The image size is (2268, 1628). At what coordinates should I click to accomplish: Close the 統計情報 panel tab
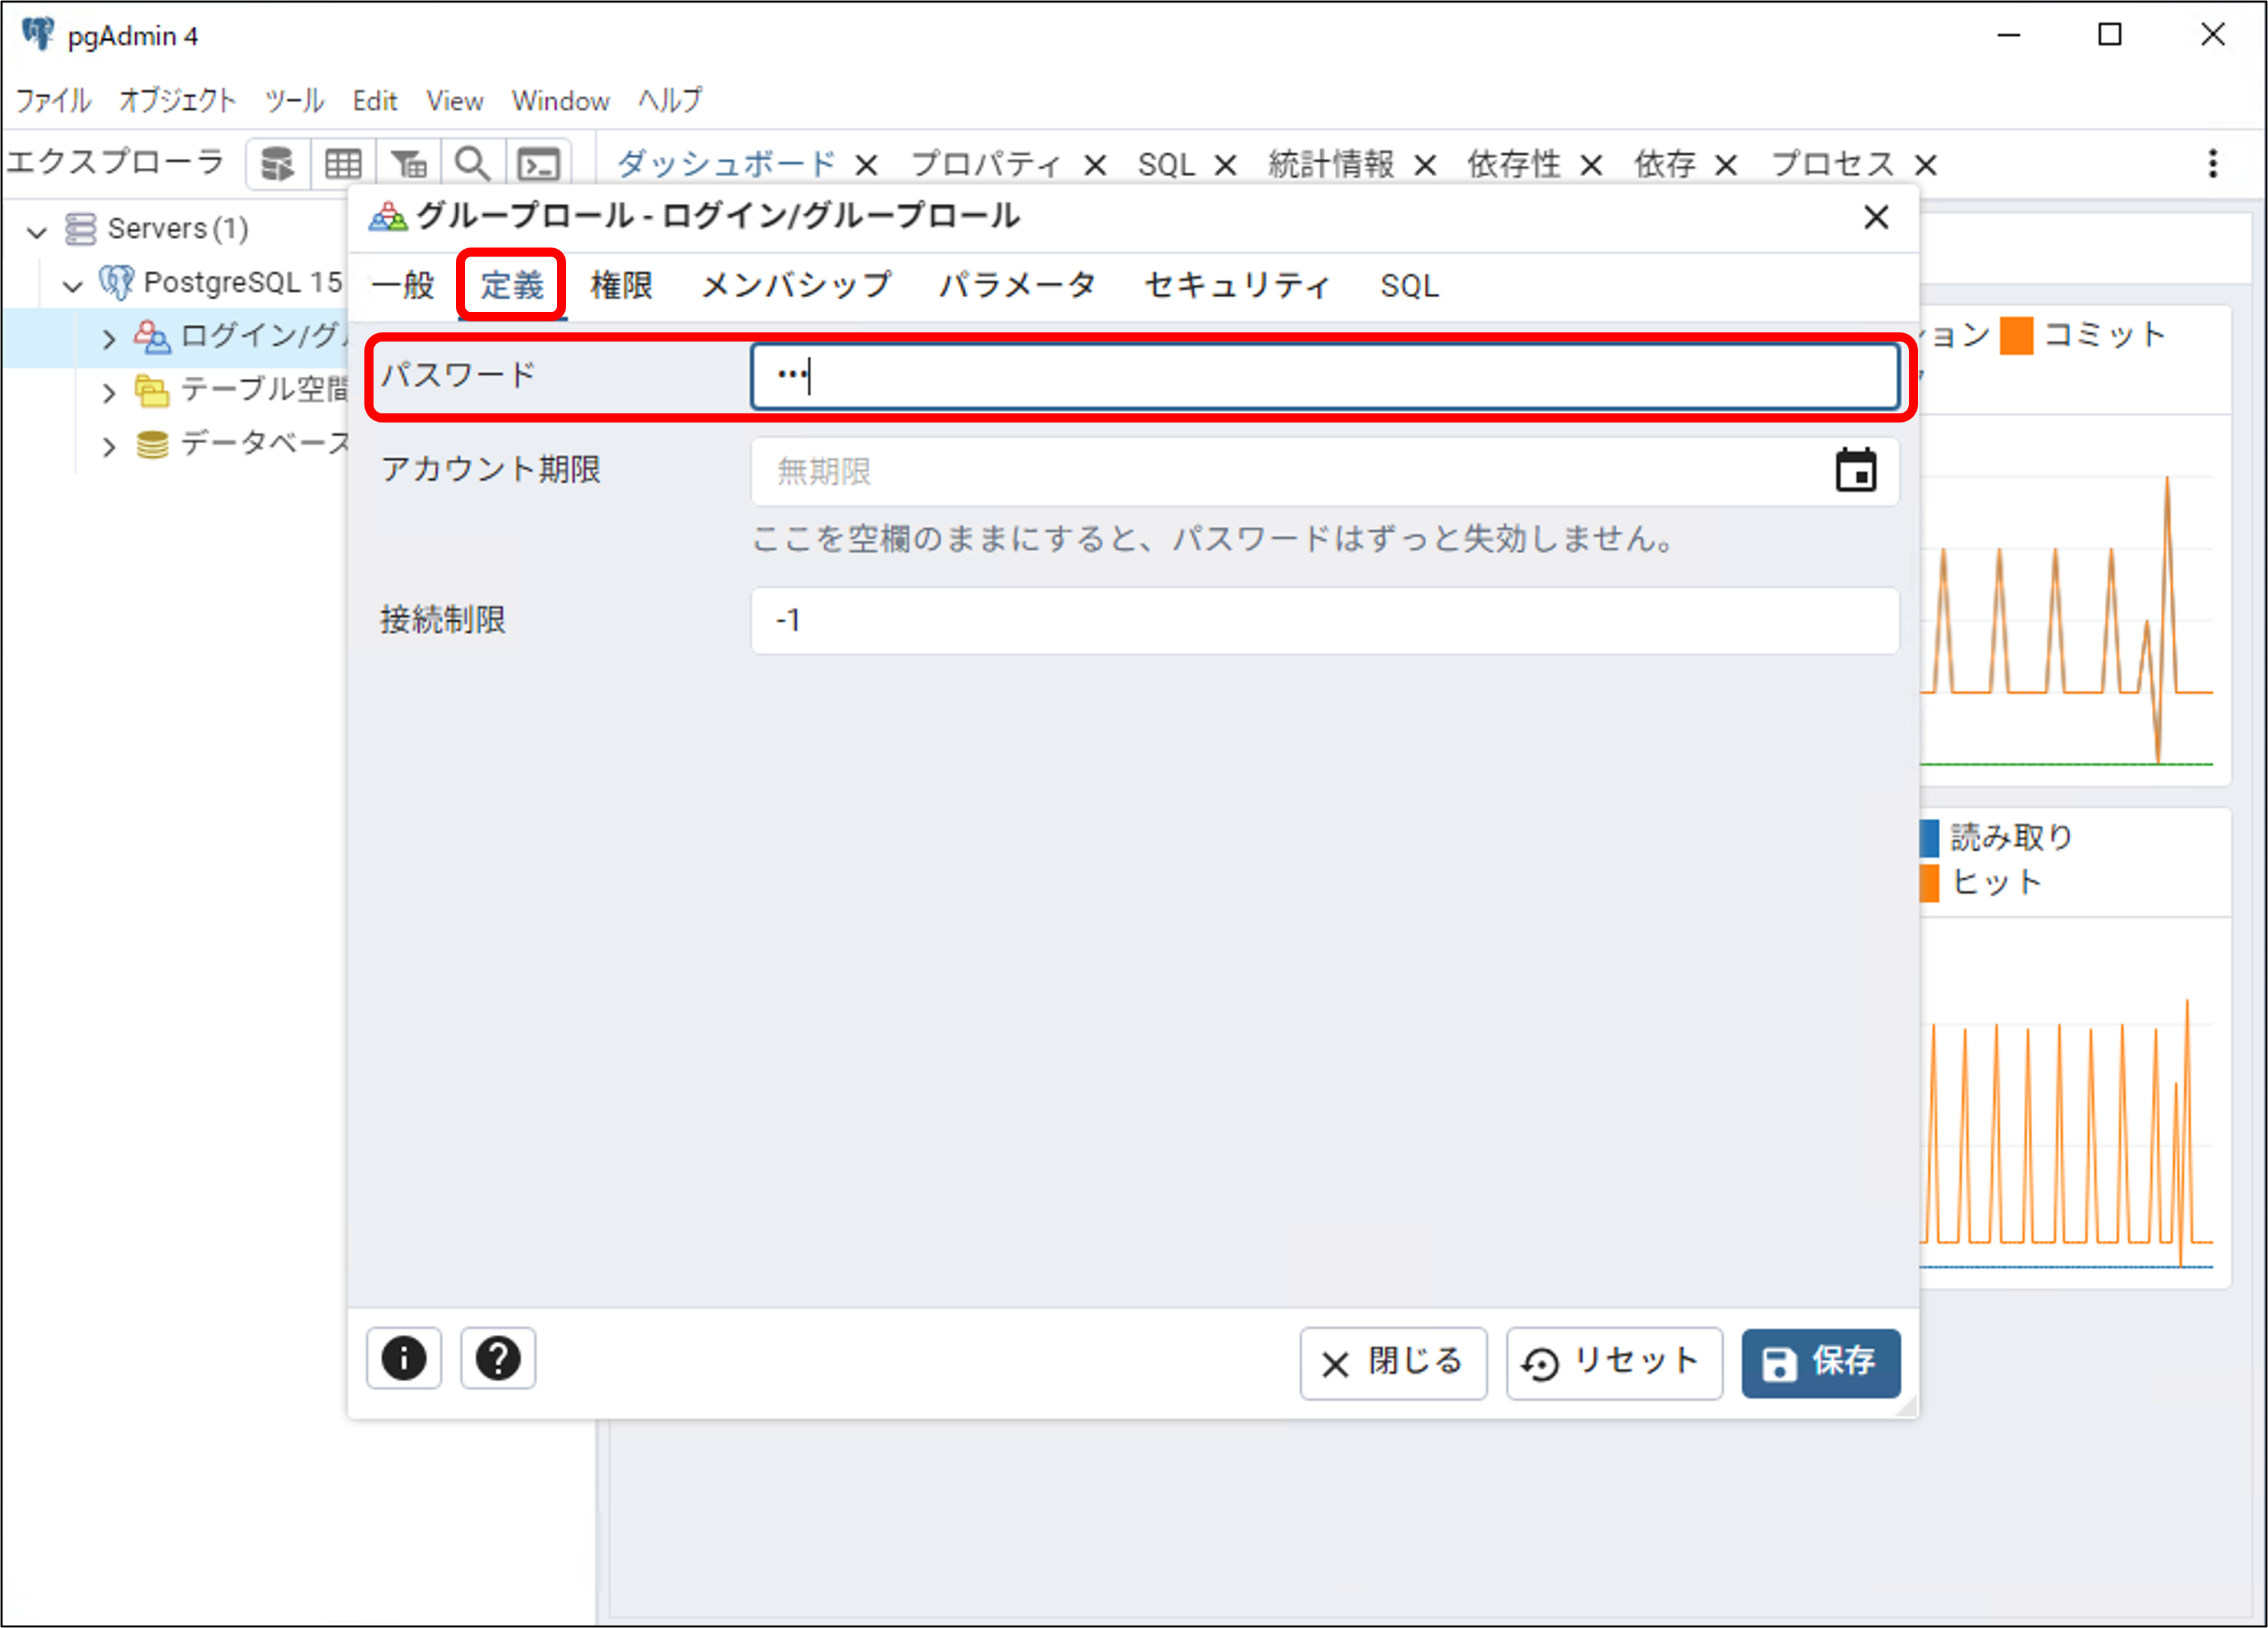pos(1425,165)
